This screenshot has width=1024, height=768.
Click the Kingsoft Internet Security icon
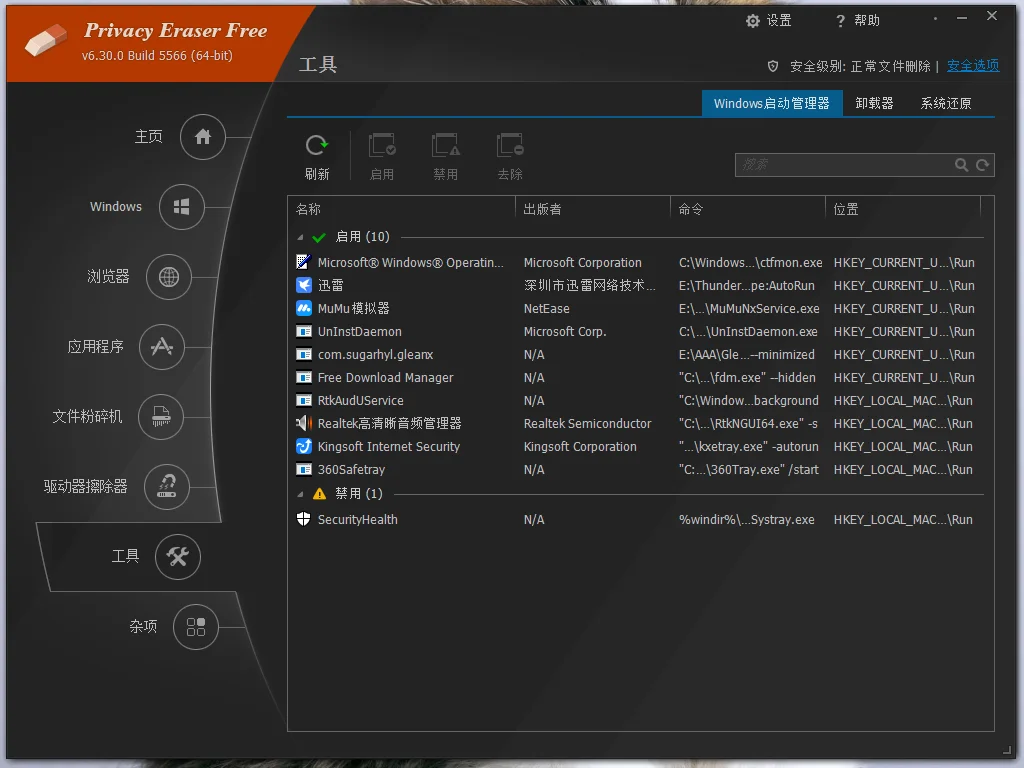pos(304,447)
